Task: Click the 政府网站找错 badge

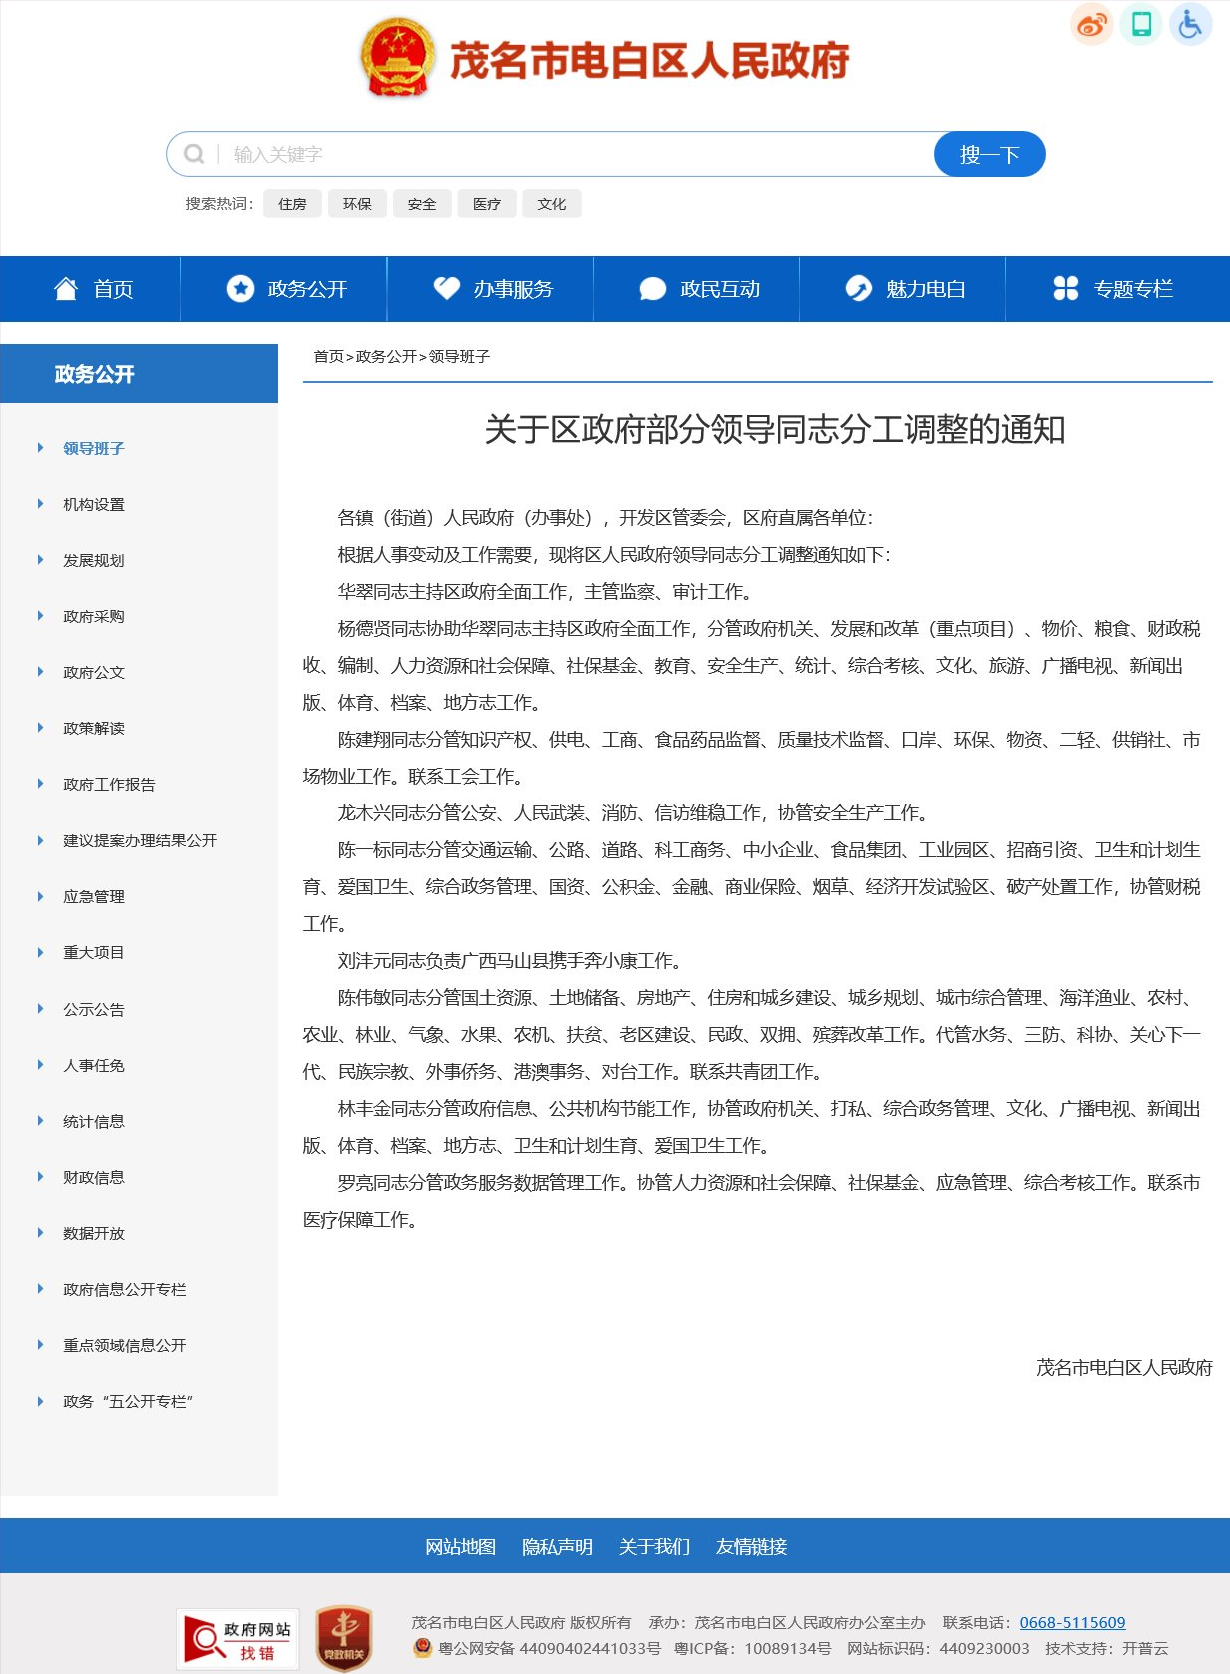Action: tap(238, 1639)
